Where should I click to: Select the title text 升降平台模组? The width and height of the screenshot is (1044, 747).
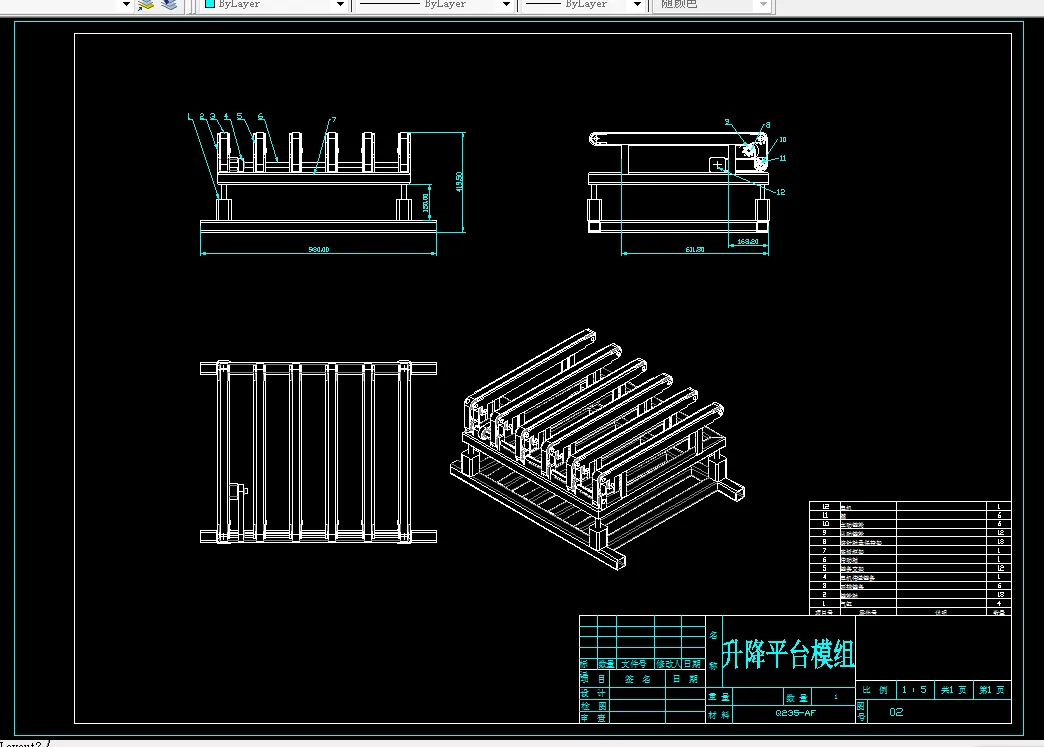pyautogui.click(x=788, y=654)
